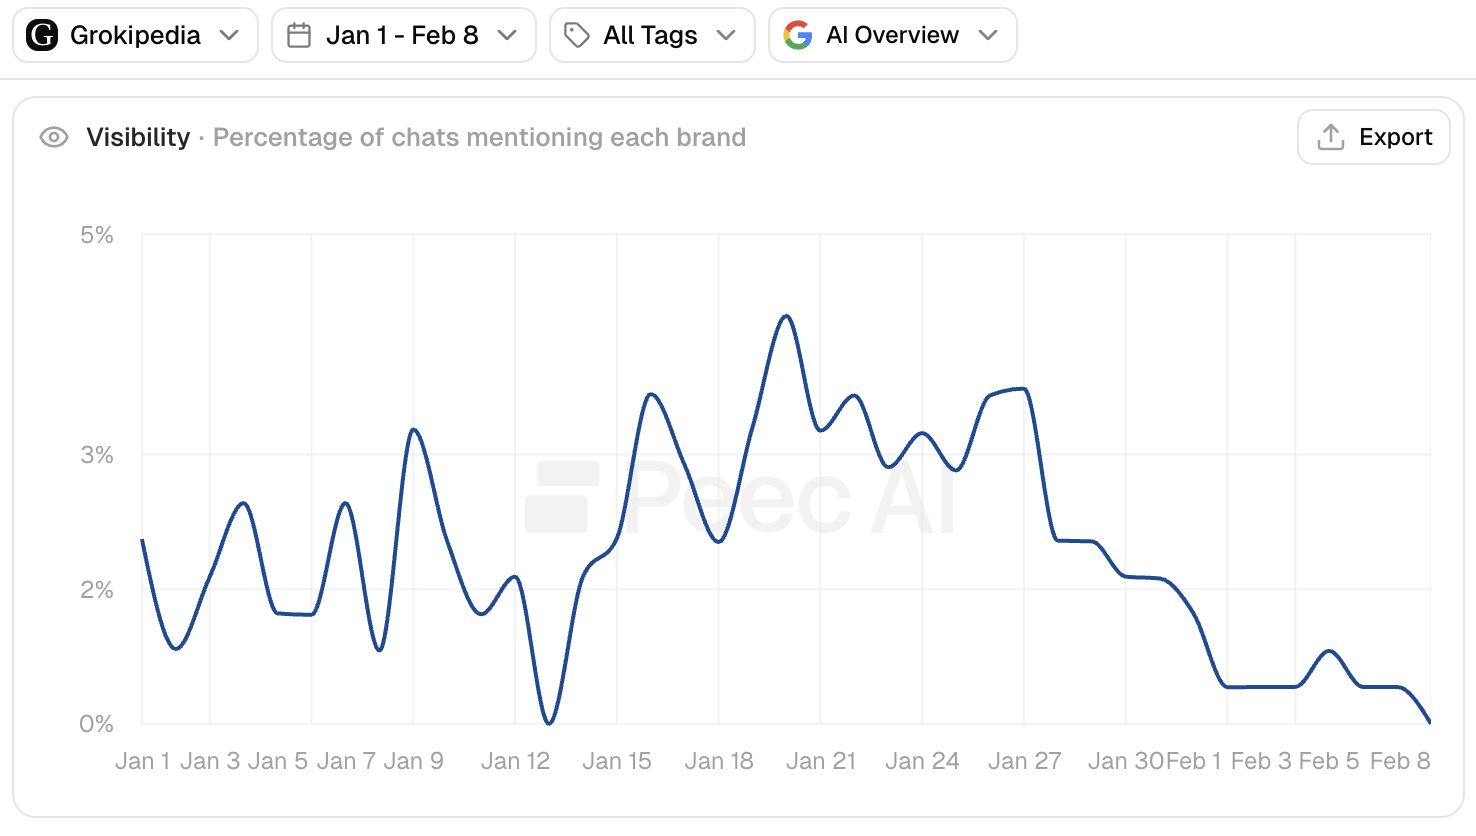Click the chart peak near Jan 20
1476x836 pixels.
787,317
